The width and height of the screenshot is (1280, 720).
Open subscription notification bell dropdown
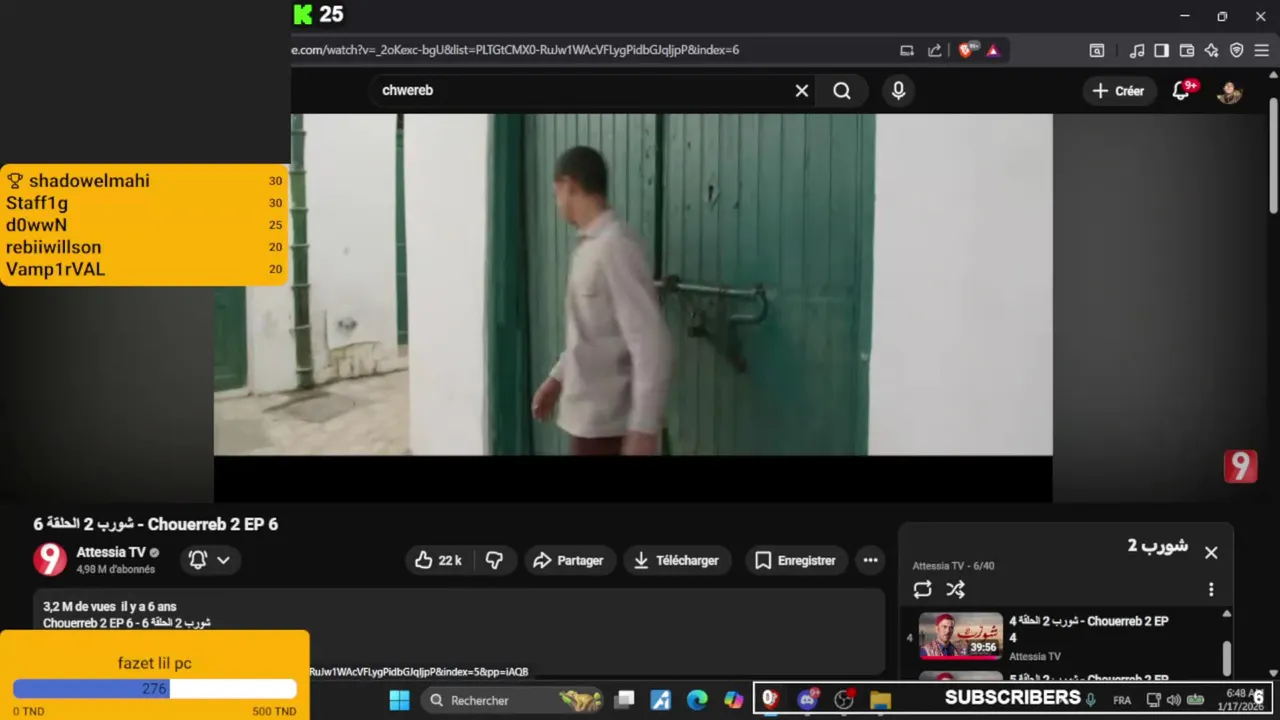tap(209, 561)
